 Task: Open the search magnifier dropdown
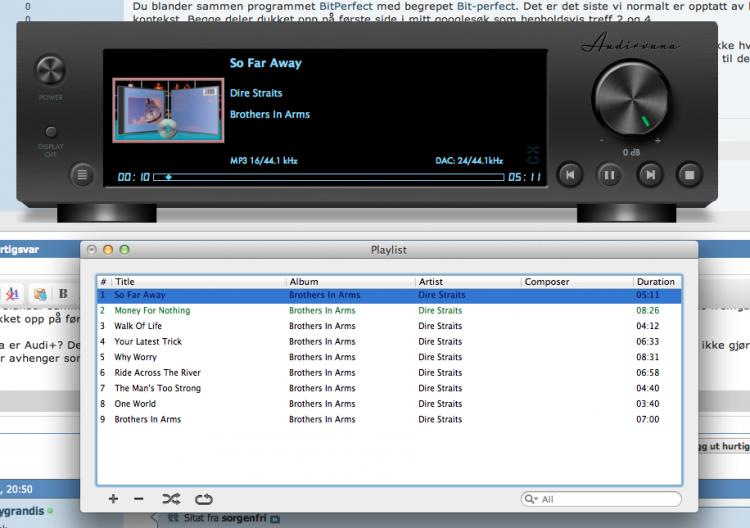(x=531, y=499)
